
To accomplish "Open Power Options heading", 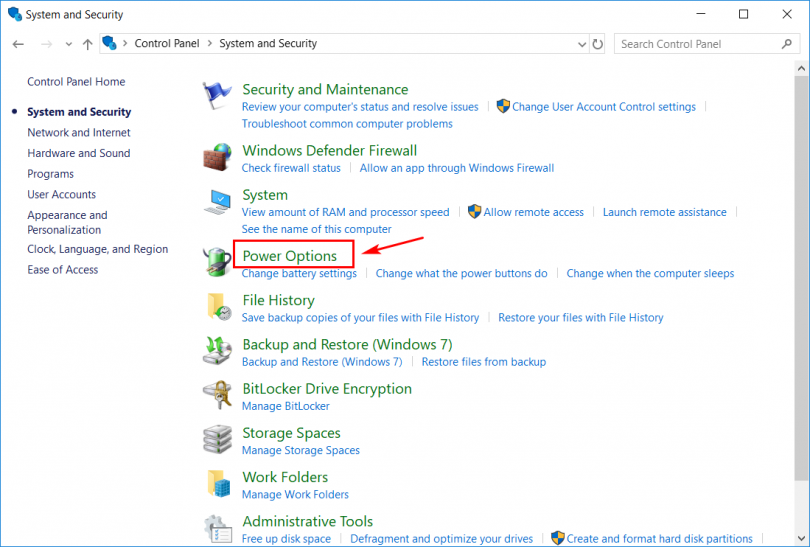I will click(290, 256).
